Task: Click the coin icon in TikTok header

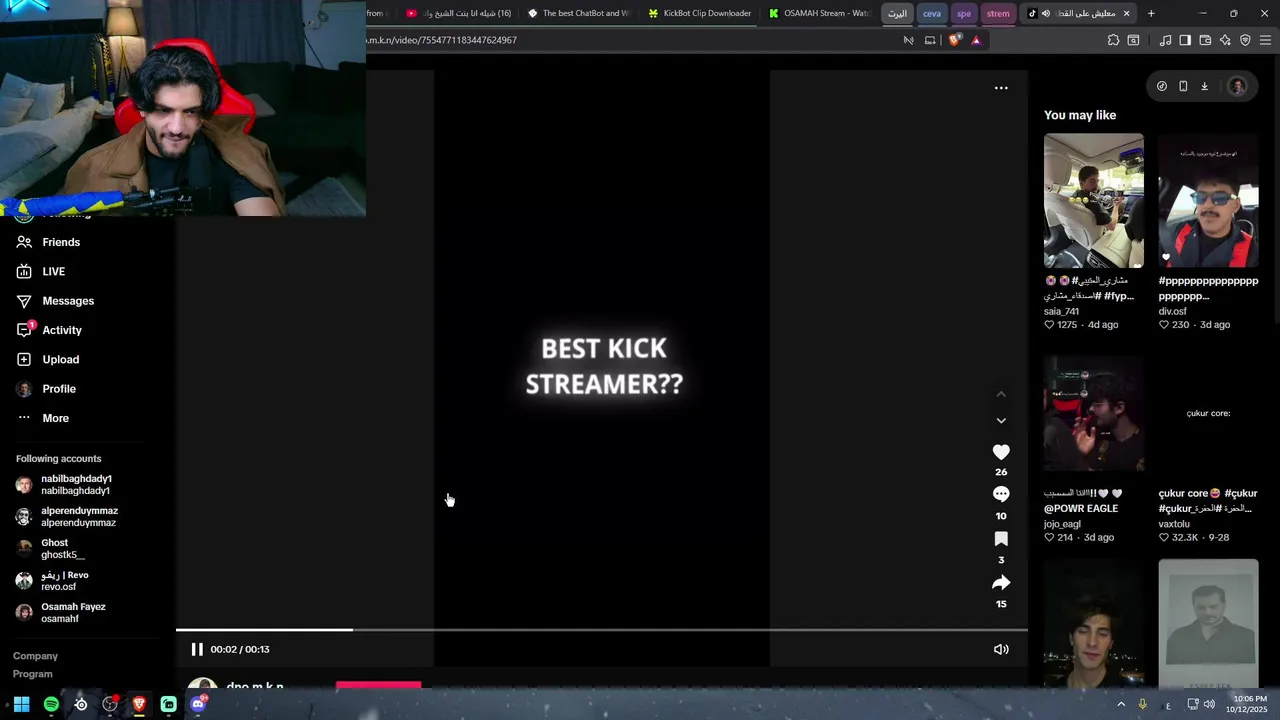Action: pyautogui.click(x=1161, y=86)
